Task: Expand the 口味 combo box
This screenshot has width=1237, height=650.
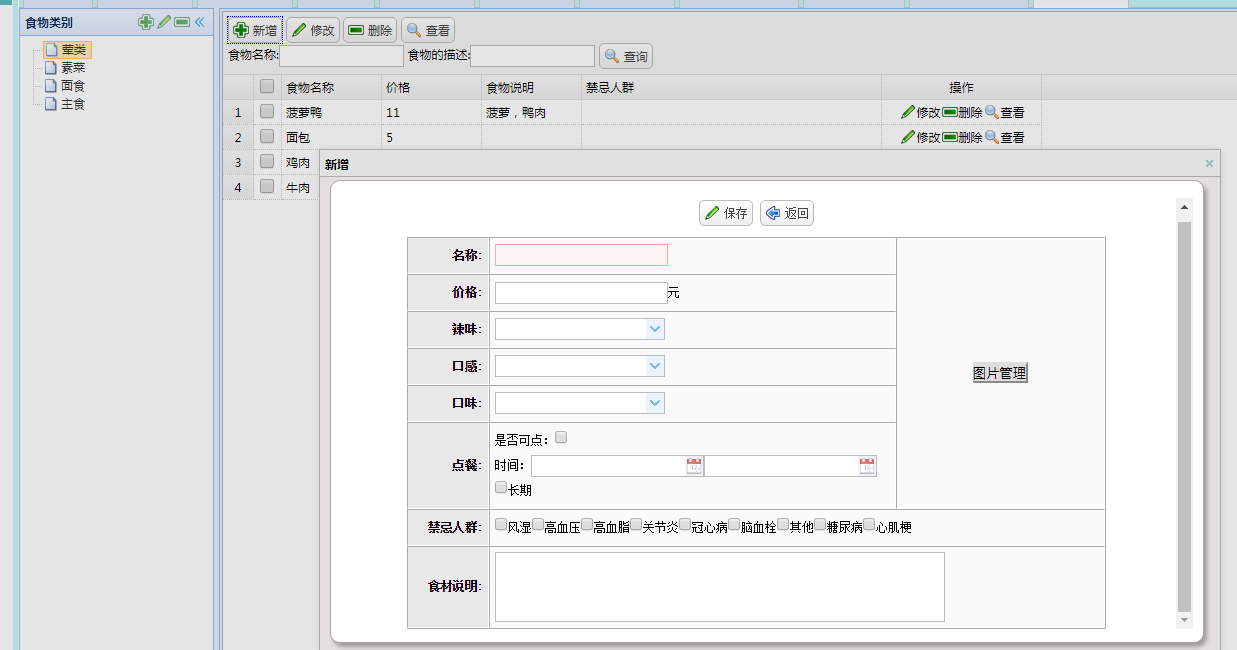Action: tap(655, 403)
